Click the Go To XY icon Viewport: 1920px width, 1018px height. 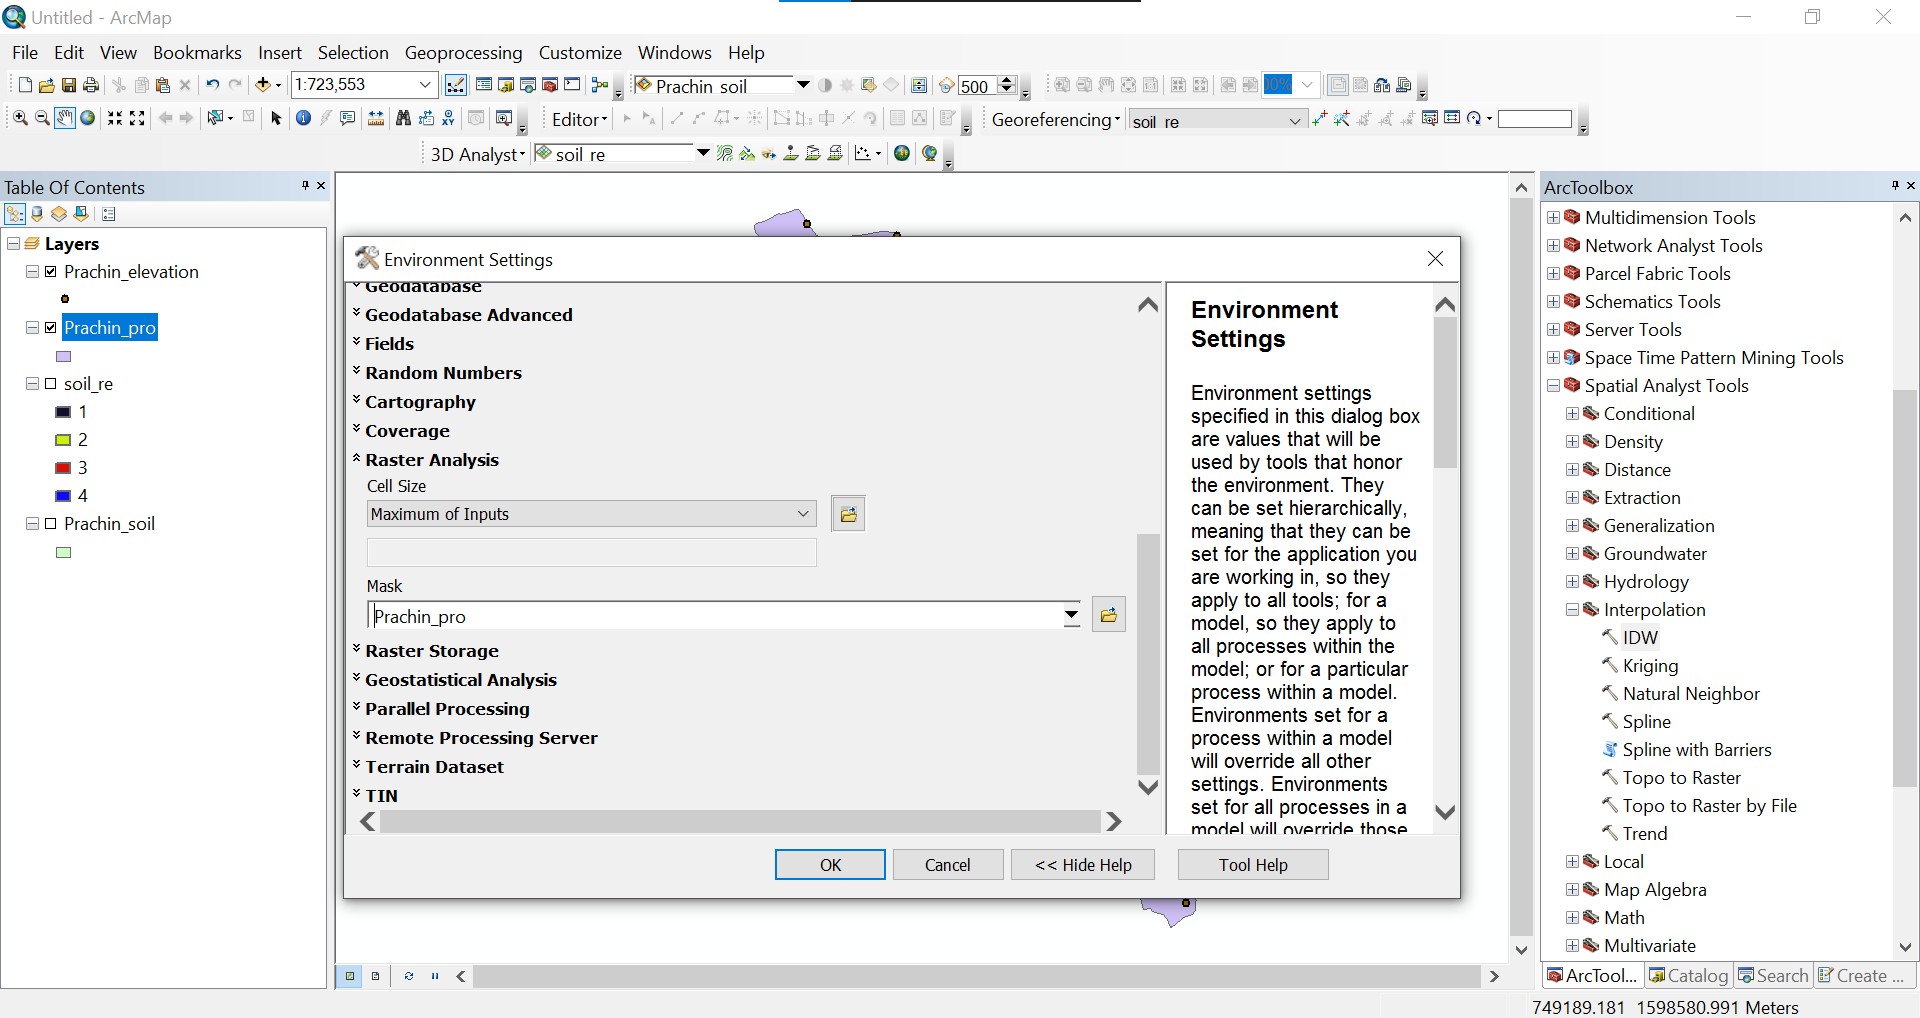(448, 118)
